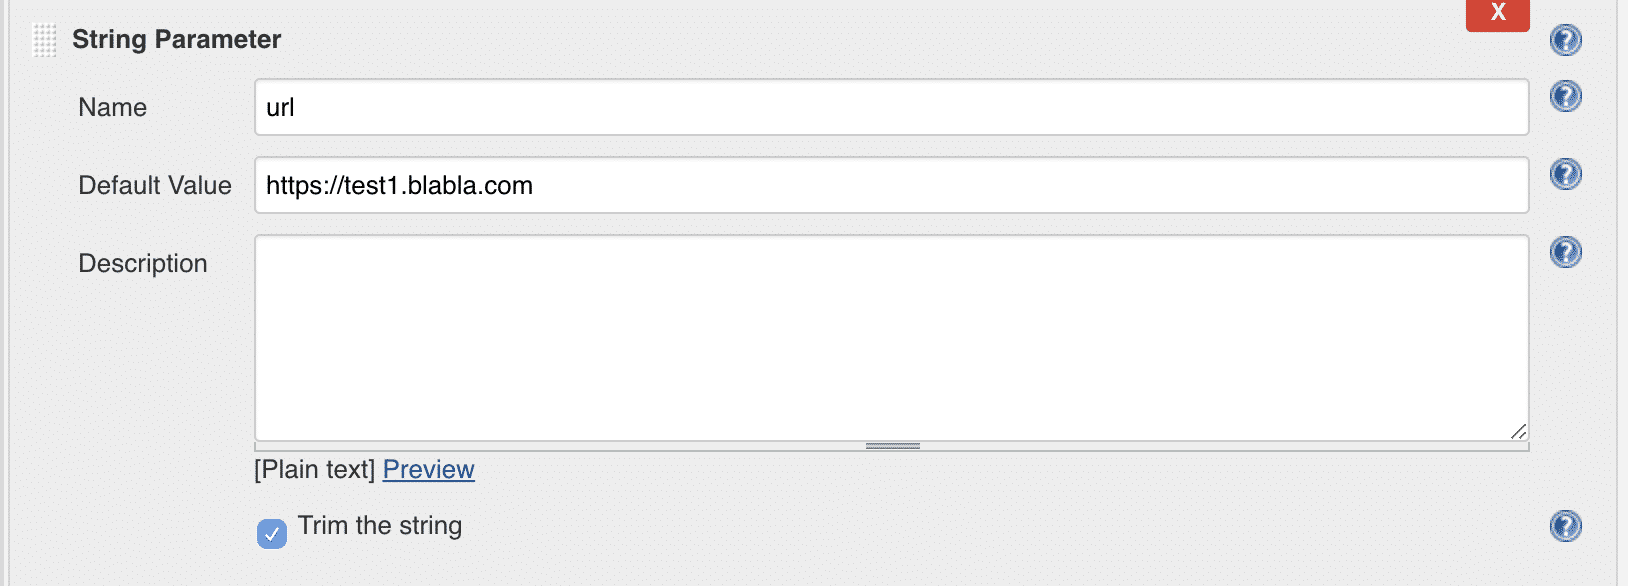Open help beside the Description field
The width and height of the screenshot is (1628, 586).
[1566, 253]
